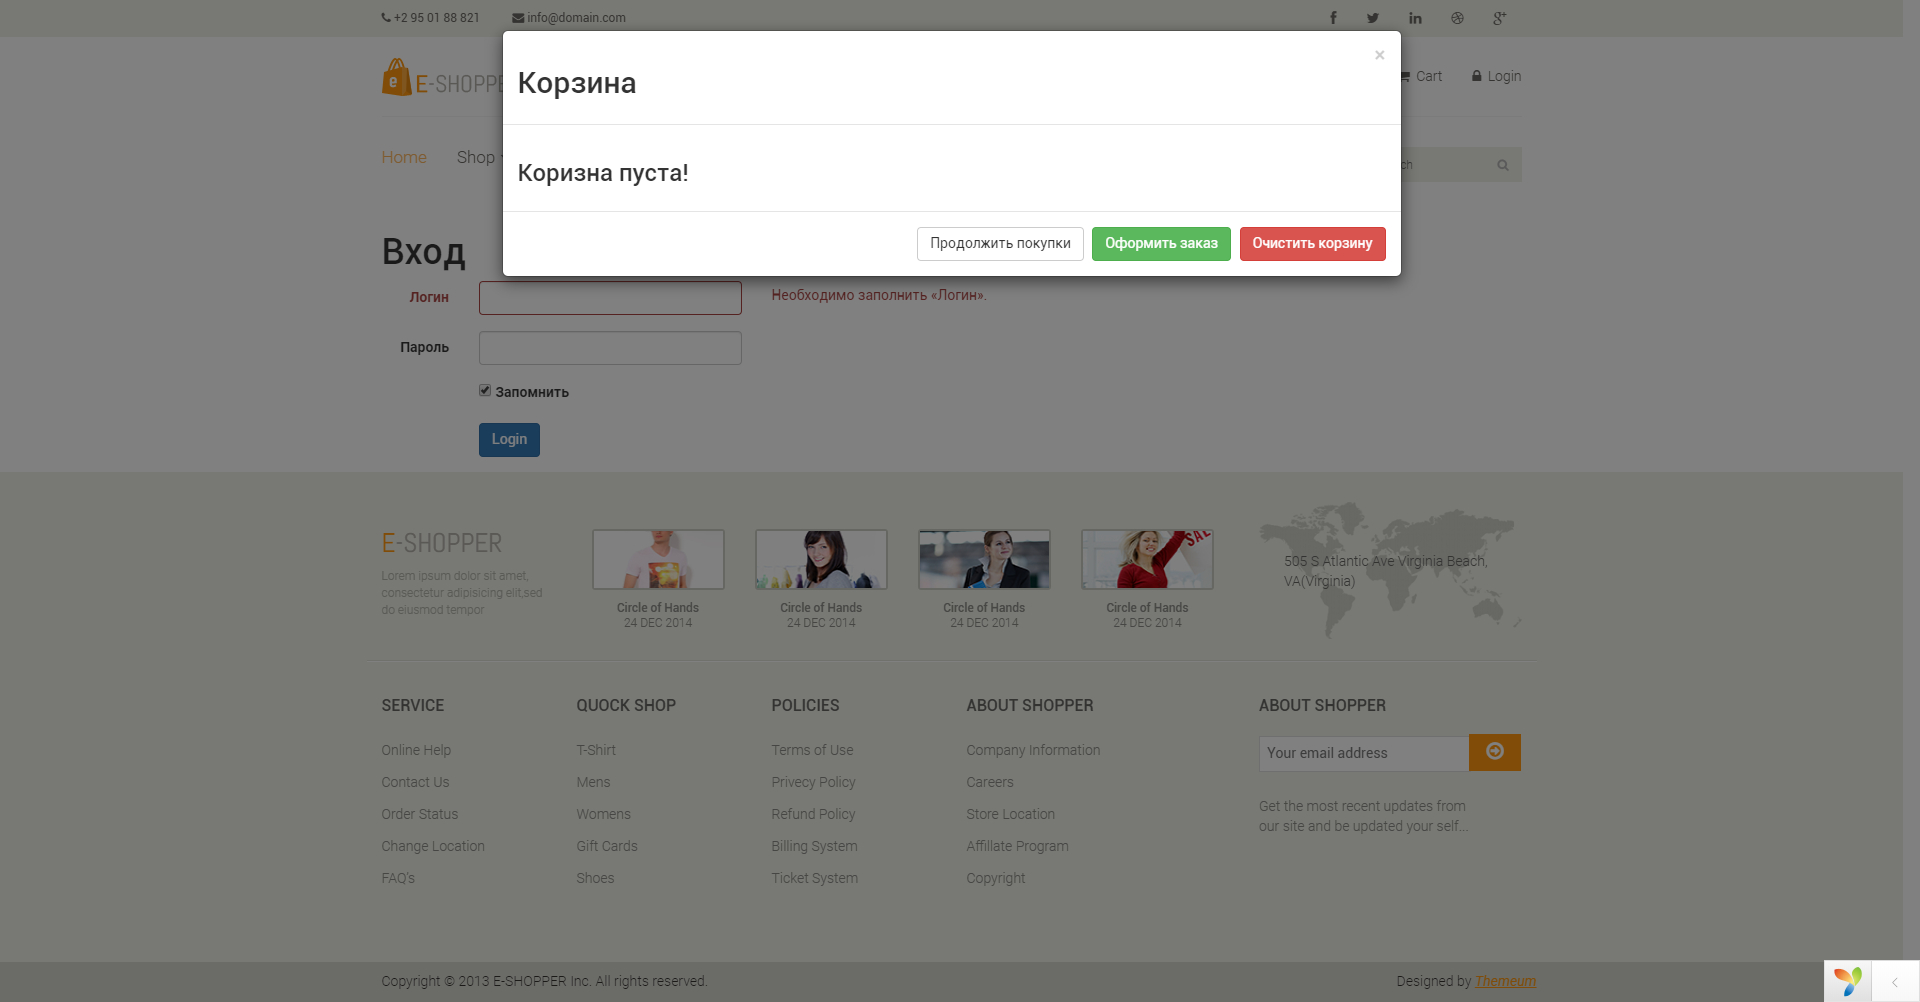1920x1002 pixels.
Task: Focus the Пароль password field
Action: tap(610, 348)
